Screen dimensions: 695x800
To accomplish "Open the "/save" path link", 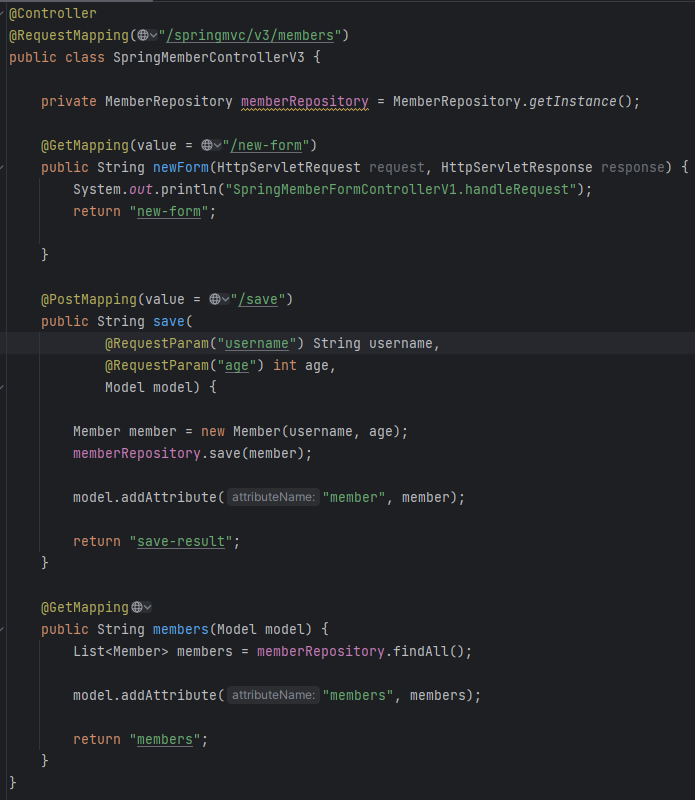I will [x=258, y=299].
